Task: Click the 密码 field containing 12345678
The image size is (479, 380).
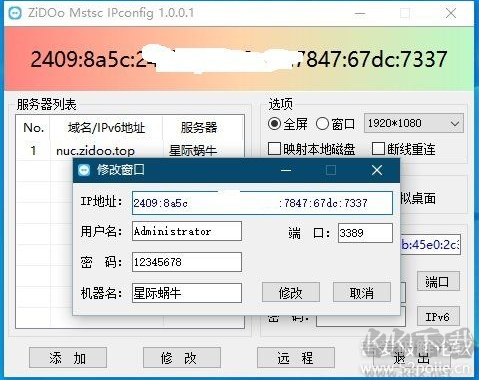Action: tap(187, 262)
